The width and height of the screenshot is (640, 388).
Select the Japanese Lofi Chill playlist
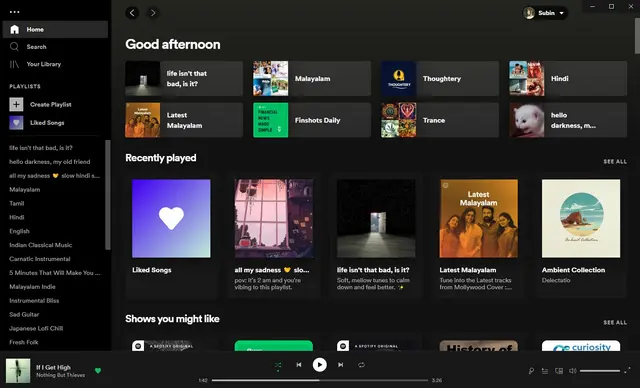pyautogui.click(x=36, y=328)
